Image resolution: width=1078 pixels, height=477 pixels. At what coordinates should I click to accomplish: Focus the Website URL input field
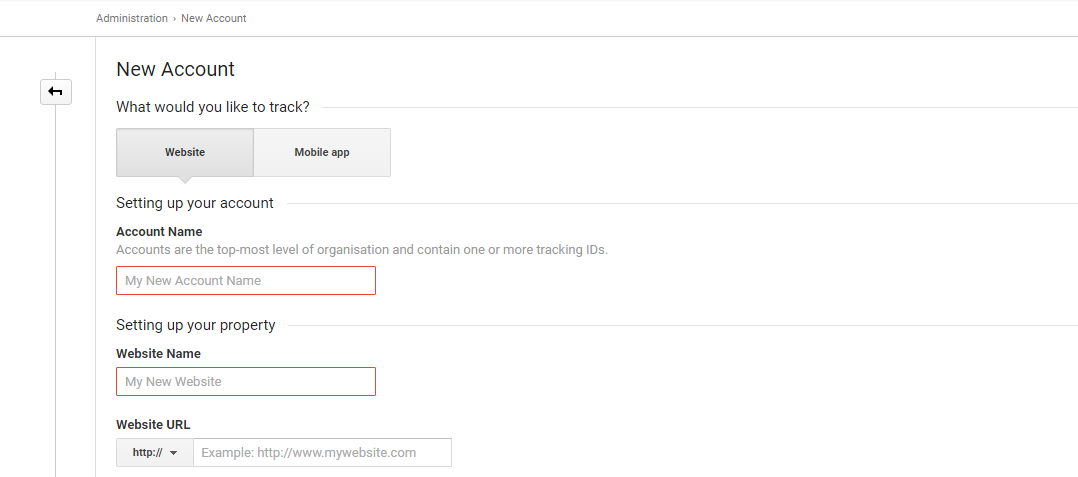tap(322, 453)
